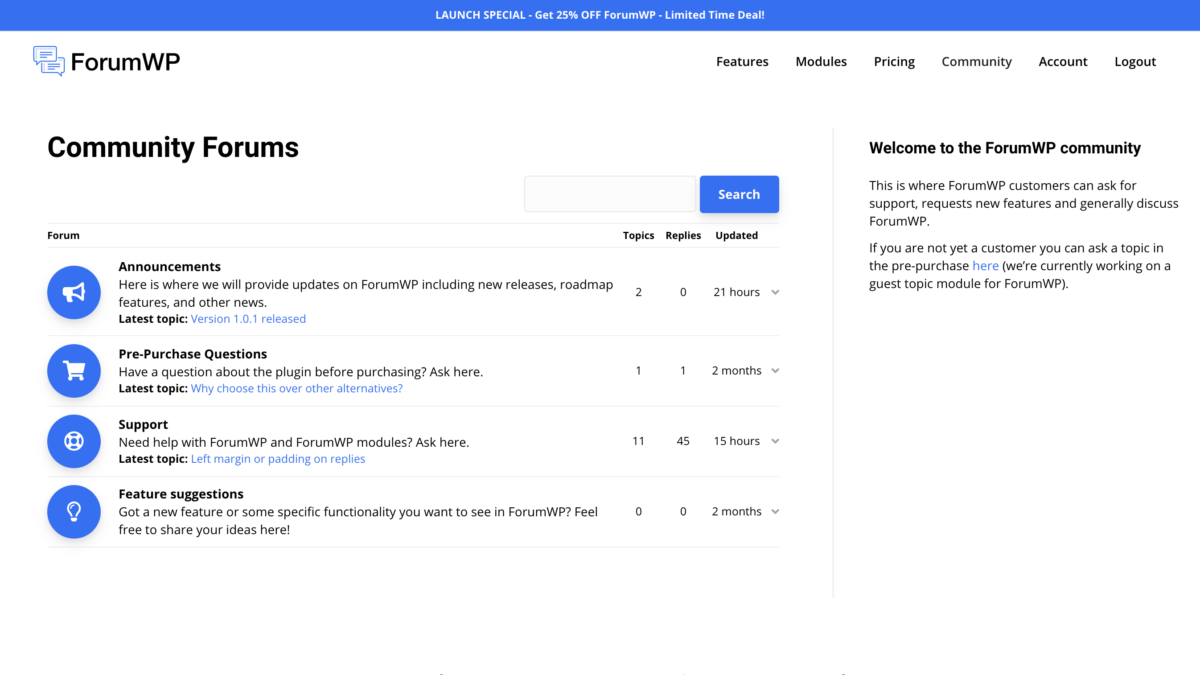The image size is (1200, 675).
Task: Open the Features menu item
Action: pyautogui.click(x=742, y=61)
